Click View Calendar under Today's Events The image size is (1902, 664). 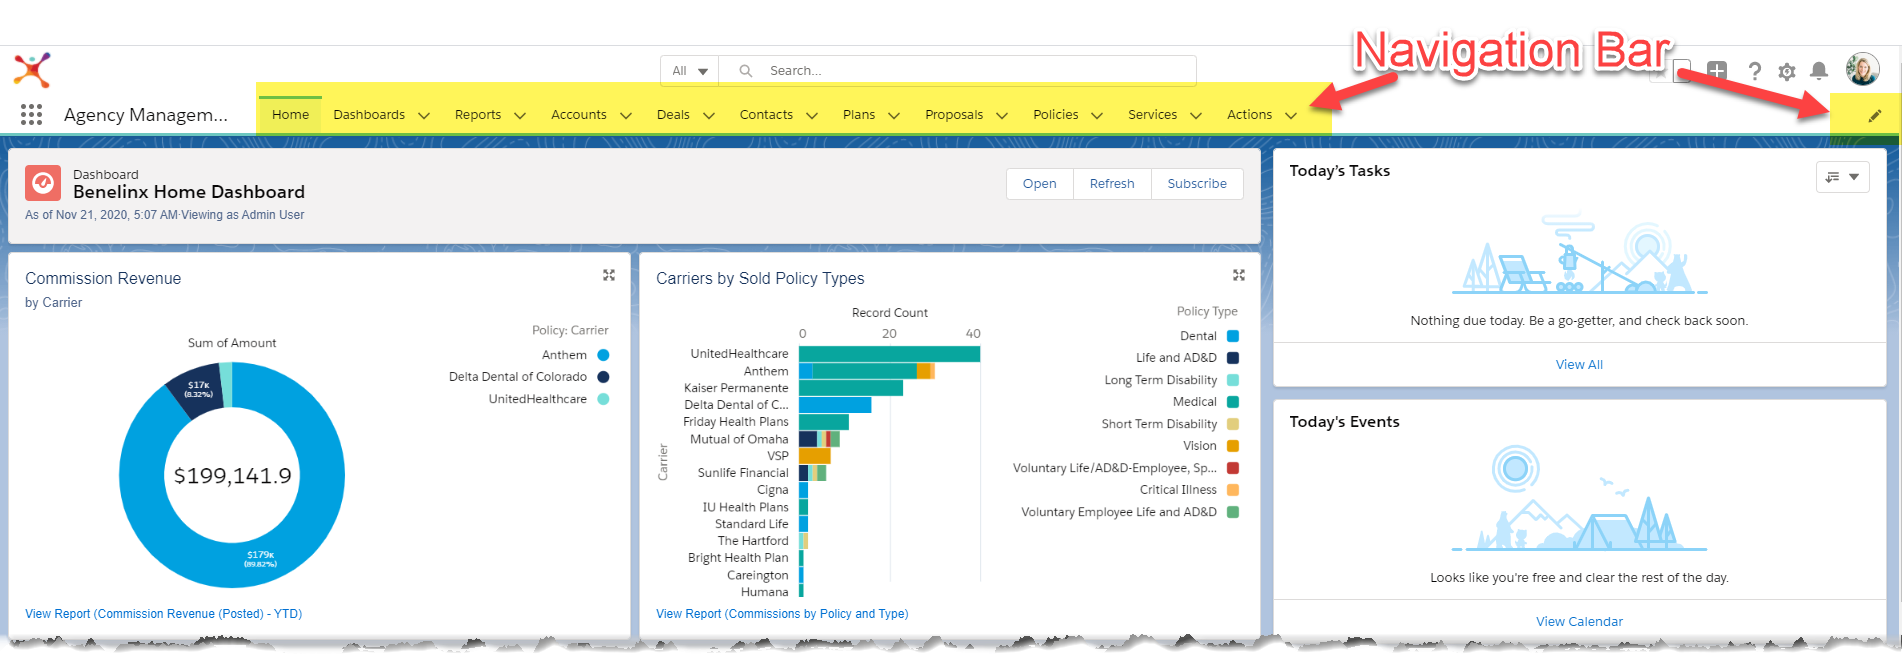[1579, 622]
